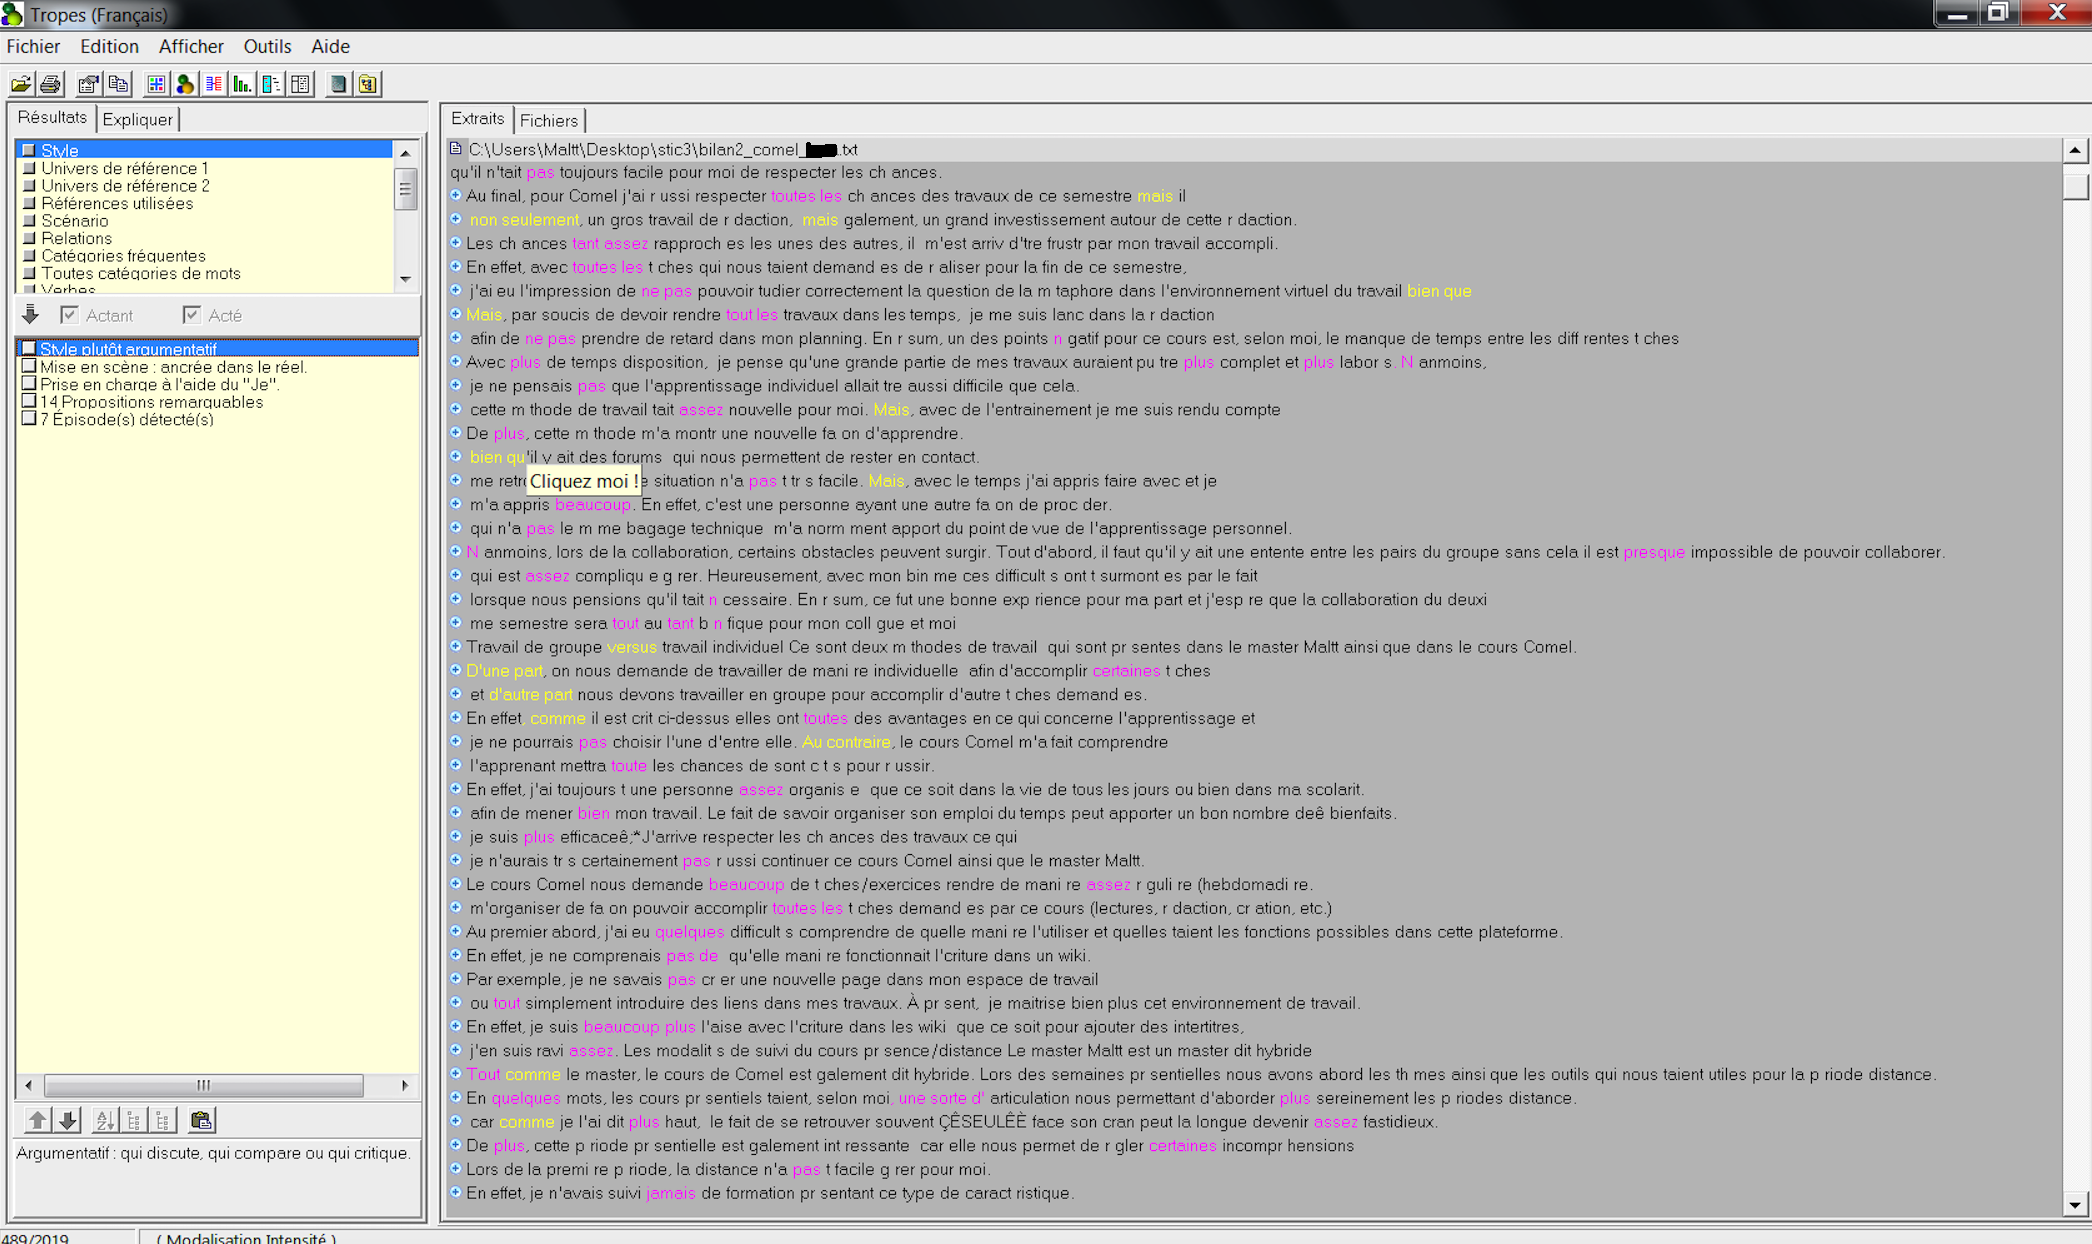This screenshot has width=2092, height=1244.
Task: Open the Edition menu
Action: point(109,46)
